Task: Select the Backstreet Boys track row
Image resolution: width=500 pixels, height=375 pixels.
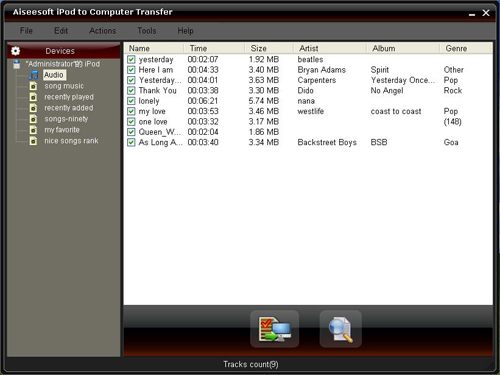Action: click(308, 142)
